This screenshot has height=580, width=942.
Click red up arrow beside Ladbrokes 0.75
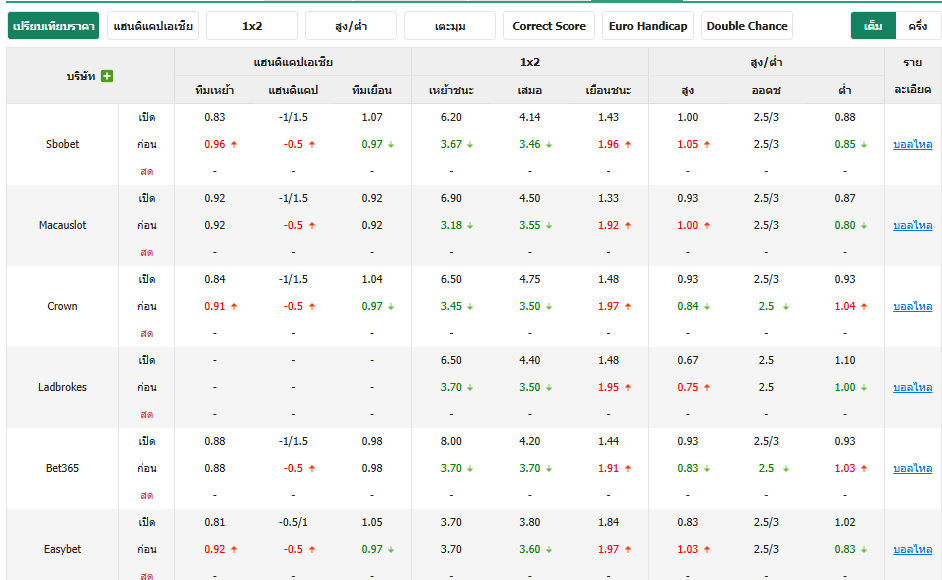(707, 388)
